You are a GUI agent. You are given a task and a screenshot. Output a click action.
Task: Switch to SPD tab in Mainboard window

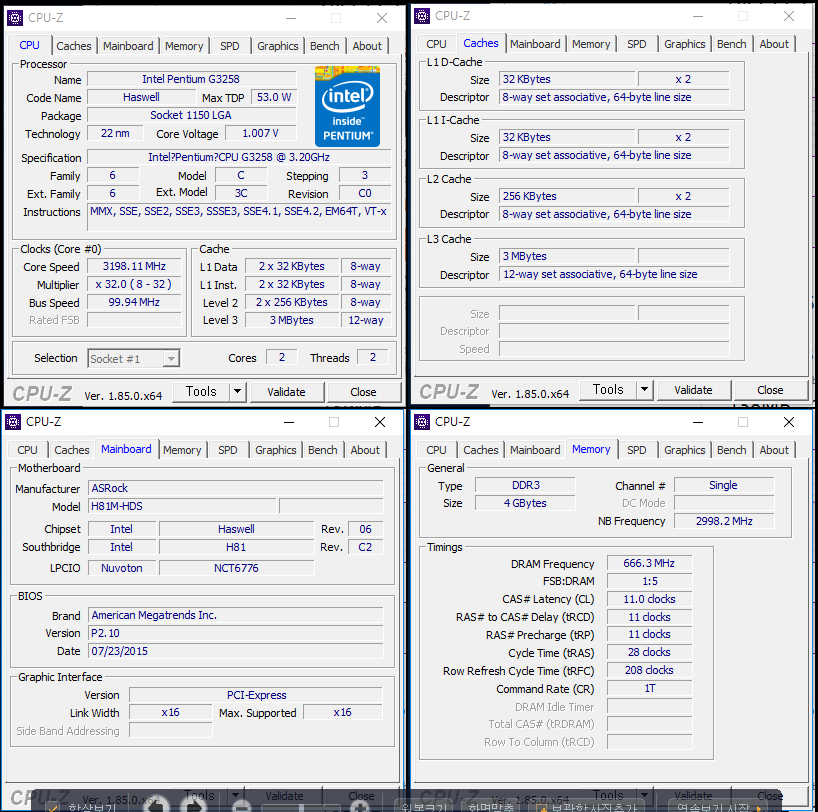[227, 450]
